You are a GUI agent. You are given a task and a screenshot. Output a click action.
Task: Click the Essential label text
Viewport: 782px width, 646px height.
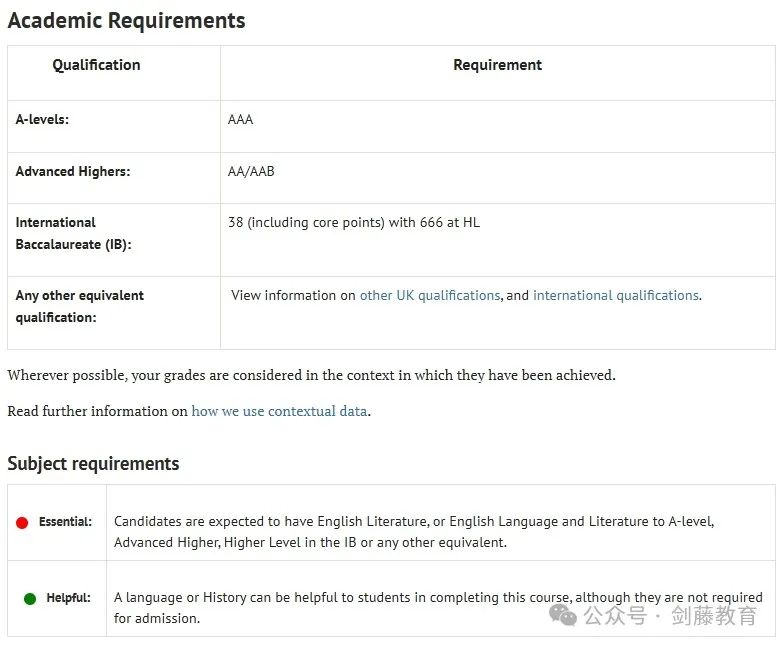(x=65, y=522)
